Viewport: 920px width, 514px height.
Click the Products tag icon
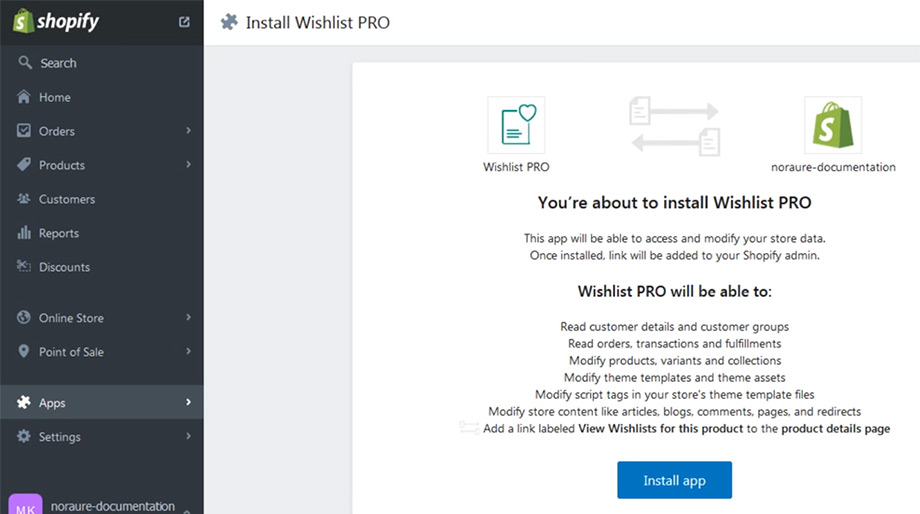23,164
